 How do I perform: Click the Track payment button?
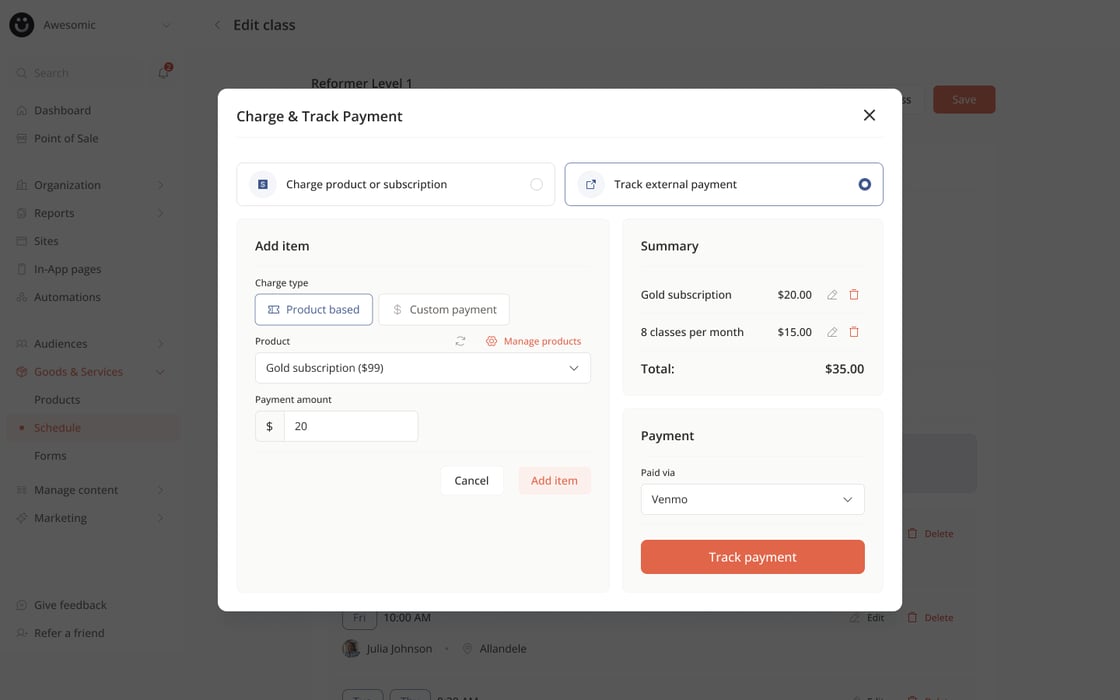(x=752, y=556)
